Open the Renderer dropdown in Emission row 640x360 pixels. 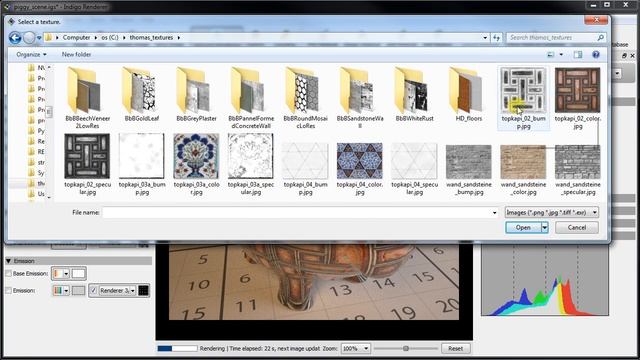click(118, 291)
